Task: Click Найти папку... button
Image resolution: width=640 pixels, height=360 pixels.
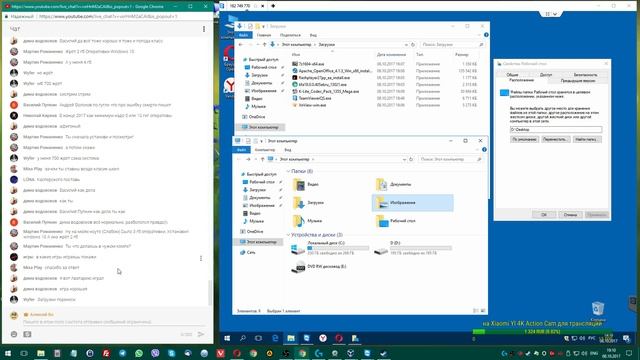Action: tap(586, 140)
